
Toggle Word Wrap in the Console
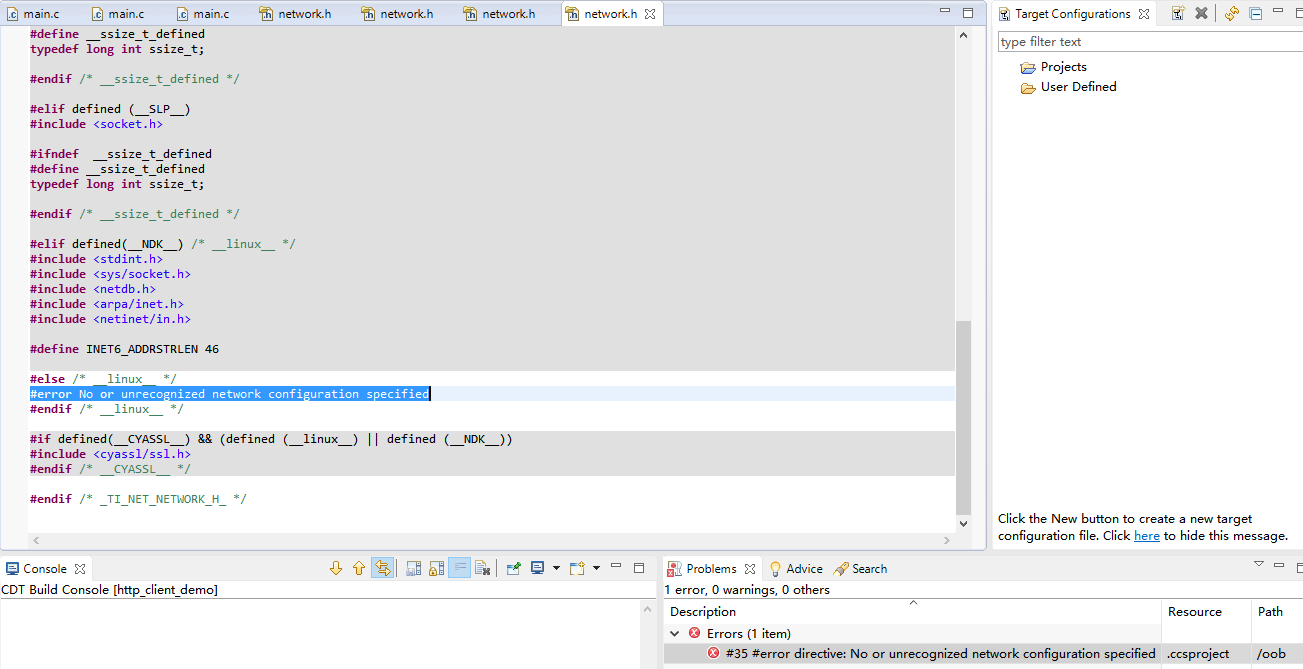tap(459, 568)
